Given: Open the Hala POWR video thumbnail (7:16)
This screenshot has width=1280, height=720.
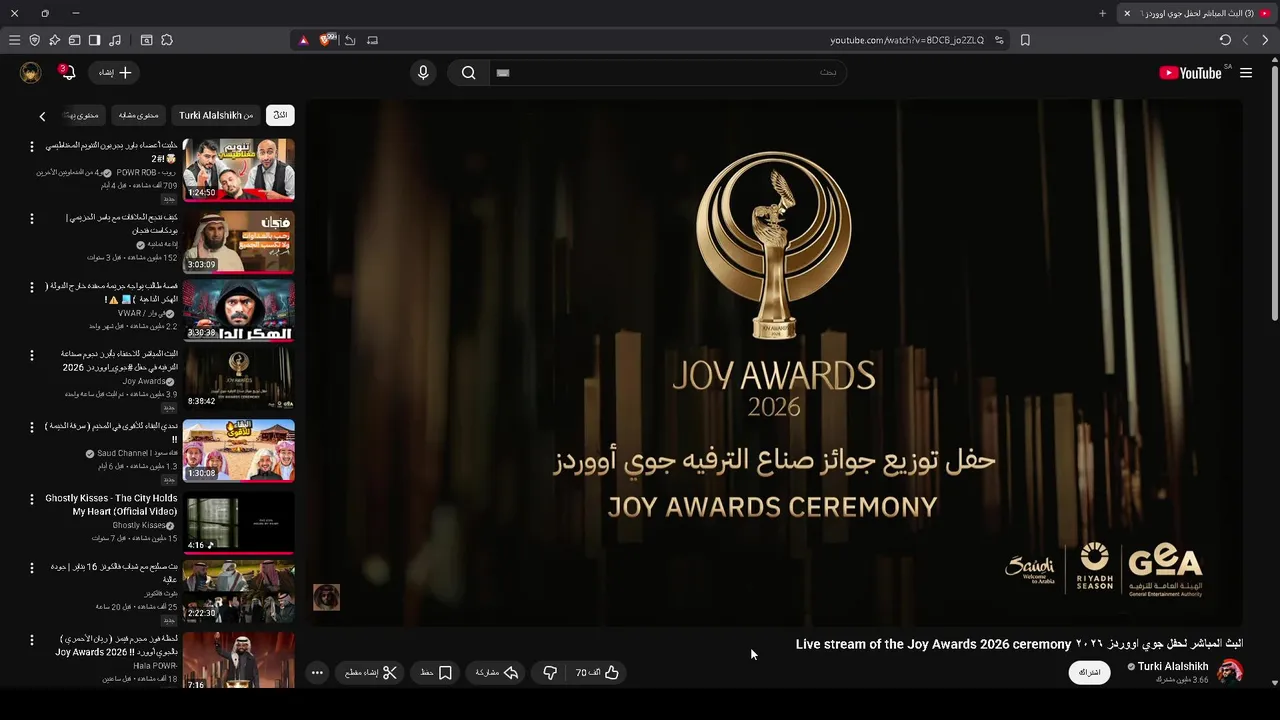Looking at the screenshot, I should click(239, 660).
